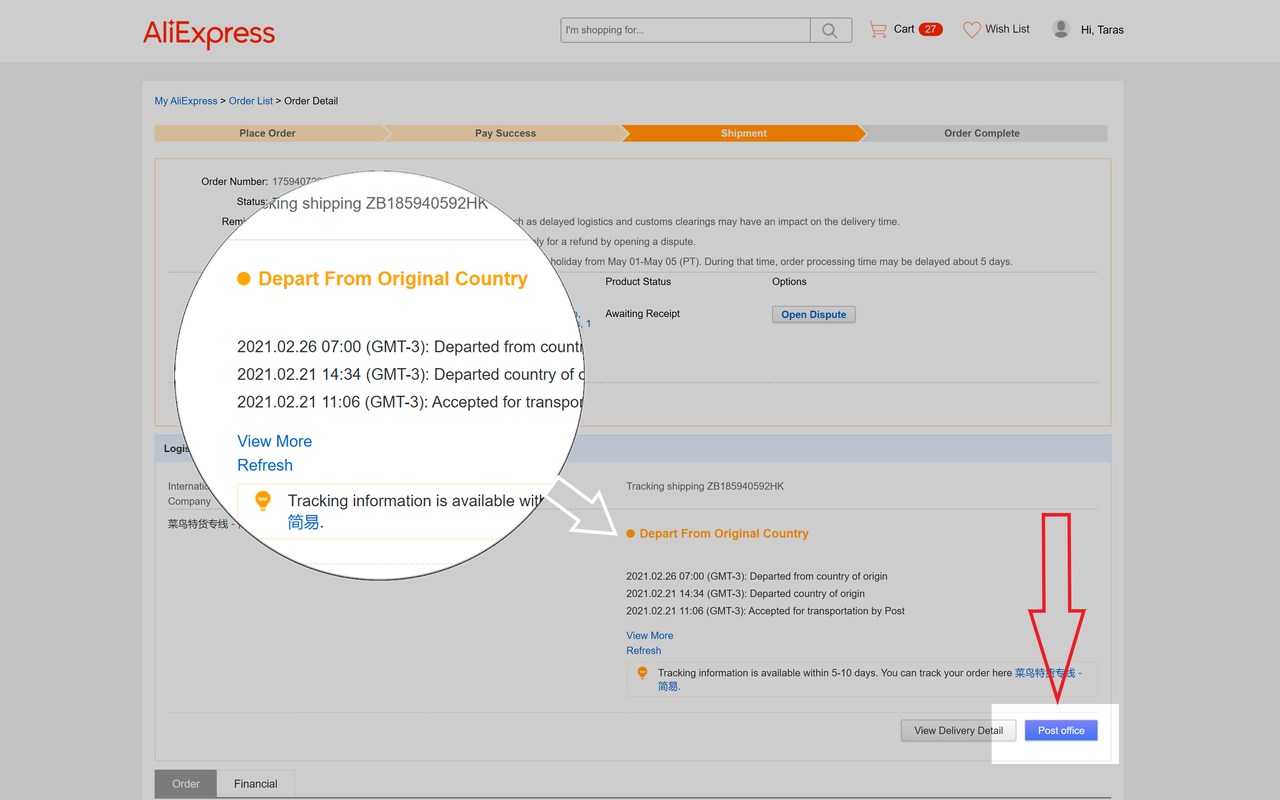
Task: Click the 2021.02.21 11:06 Accepted for transportation entry
Action: [766, 611]
